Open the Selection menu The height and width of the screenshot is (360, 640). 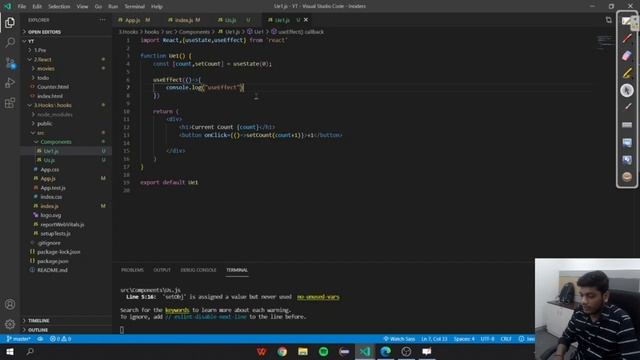coord(59,6)
